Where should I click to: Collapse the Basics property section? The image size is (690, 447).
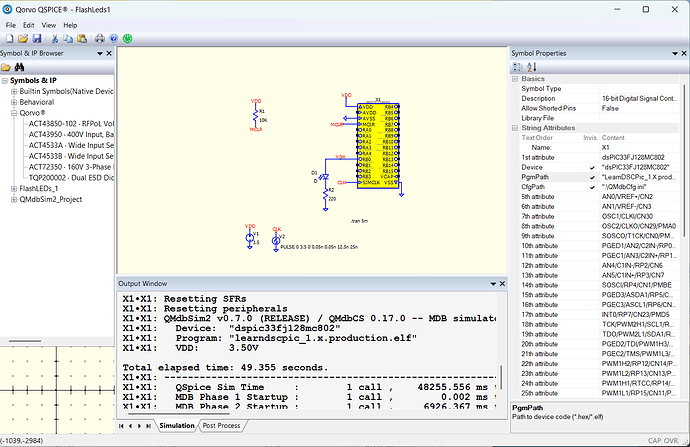pyautogui.click(x=515, y=79)
